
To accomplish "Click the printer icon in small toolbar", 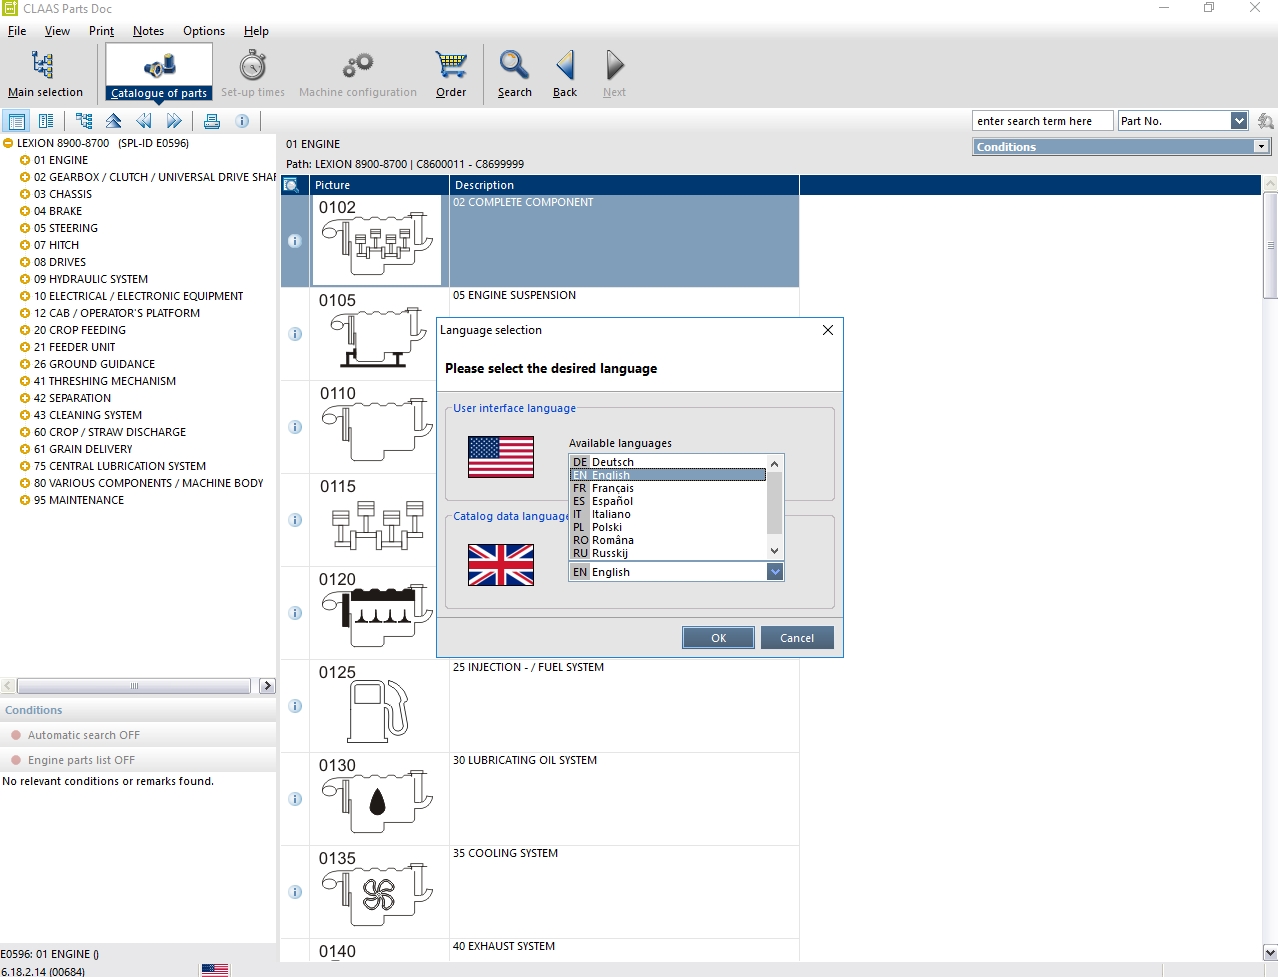I will tap(212, 121).
